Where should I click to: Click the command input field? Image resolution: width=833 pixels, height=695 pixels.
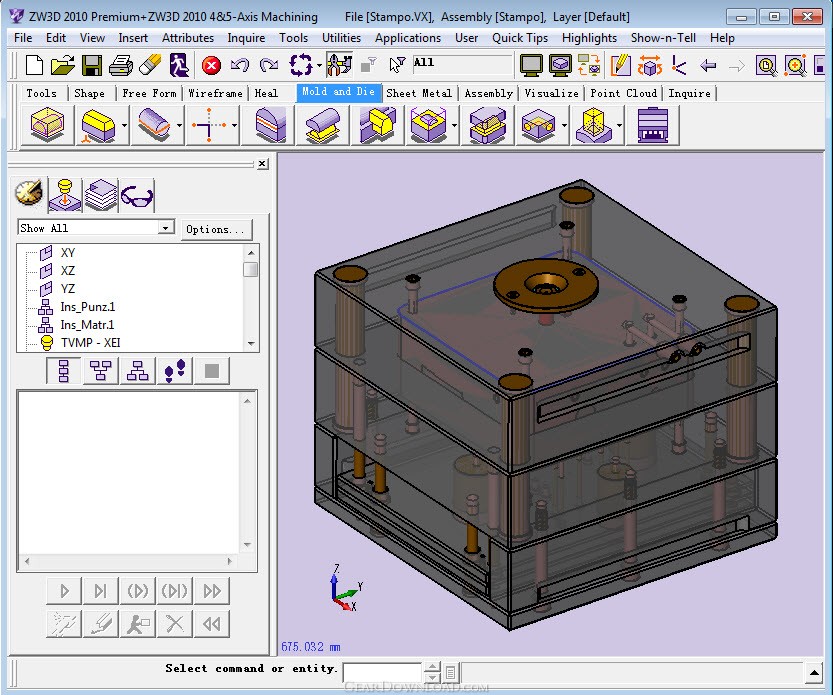382,672
